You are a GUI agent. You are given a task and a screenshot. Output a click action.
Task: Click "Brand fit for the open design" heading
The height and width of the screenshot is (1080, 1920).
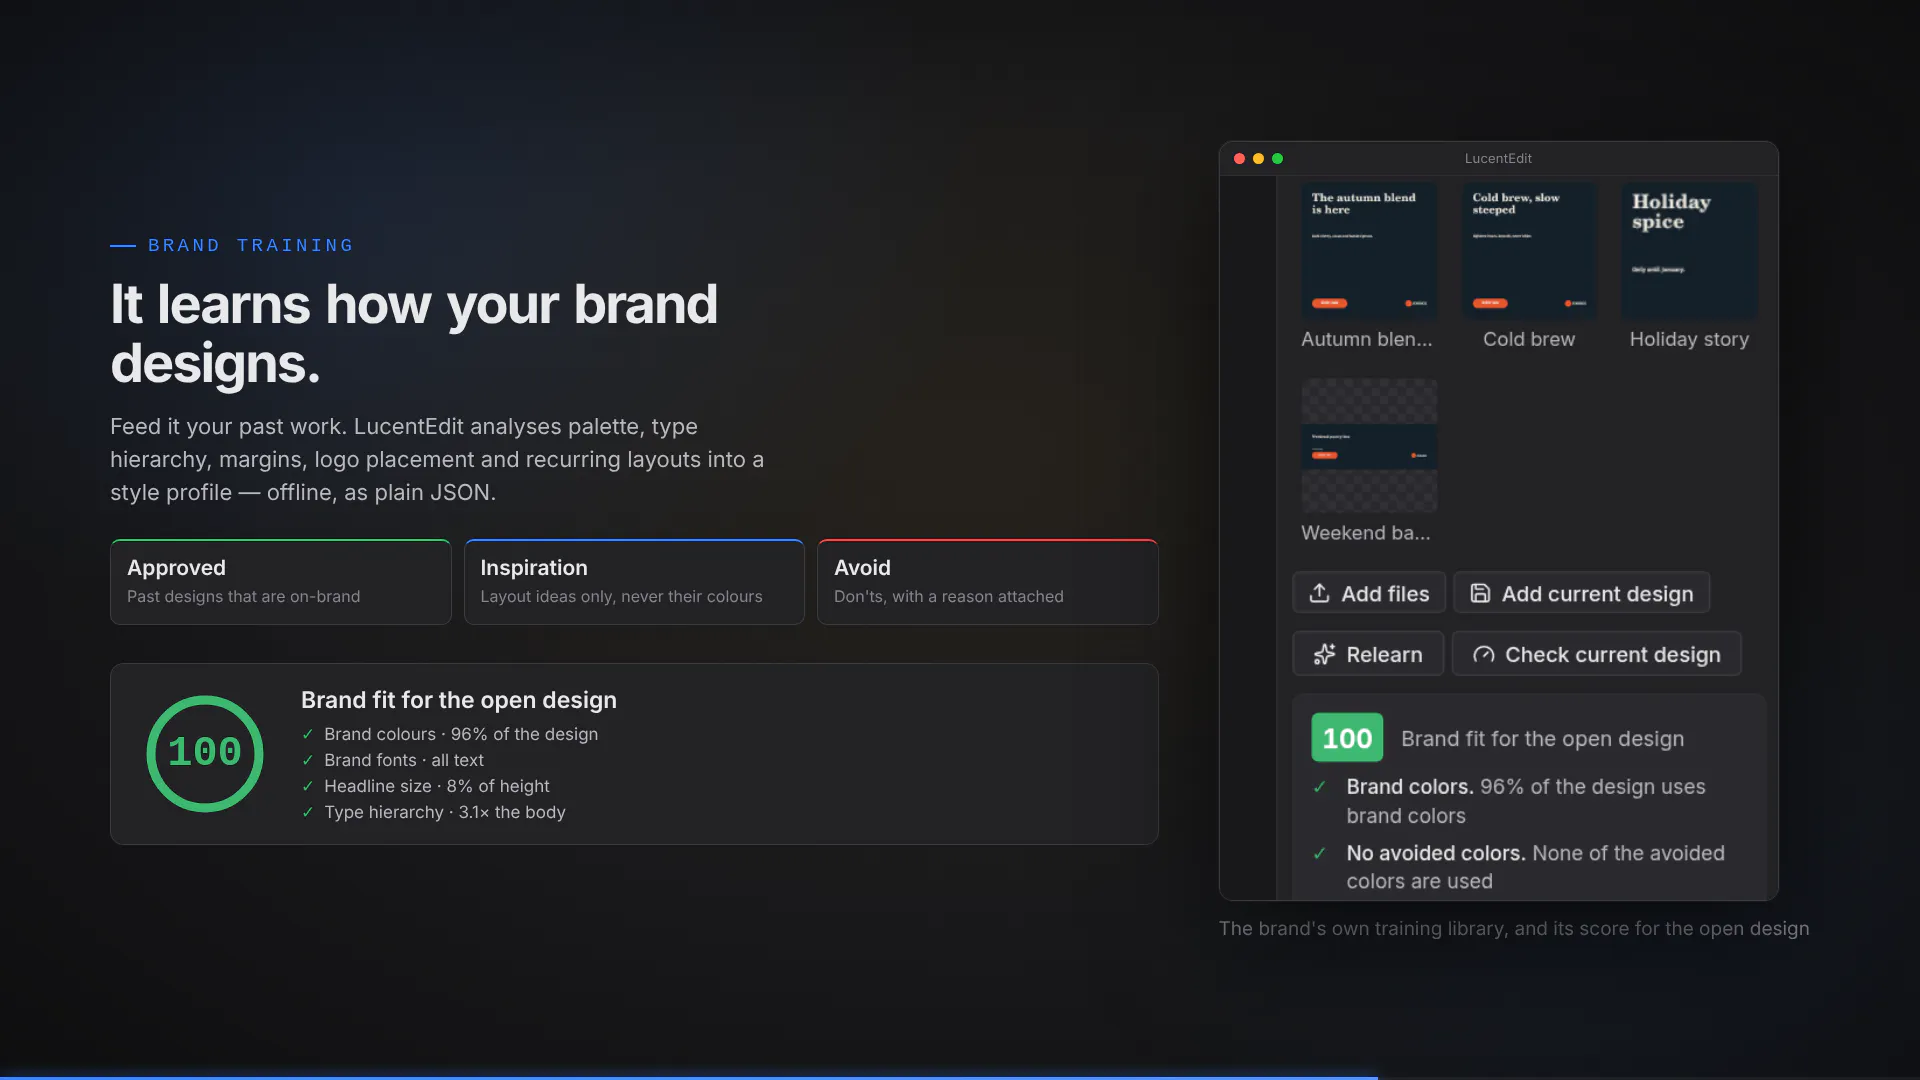tap(459, 700)
